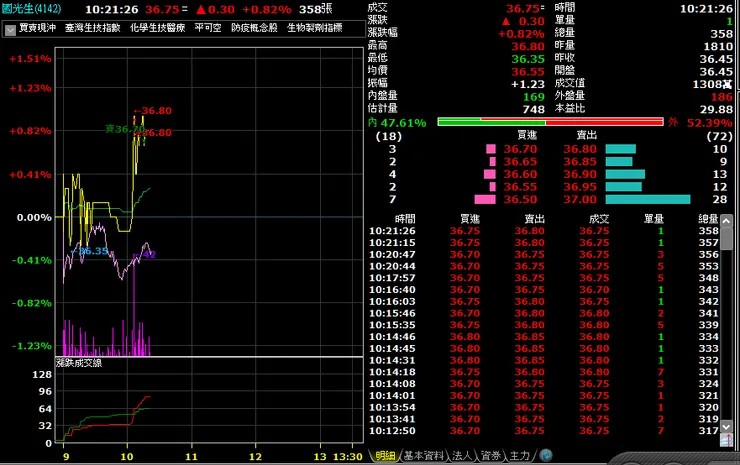
Task: Select the 10:21:26 trade row
Action: (544, 231)
